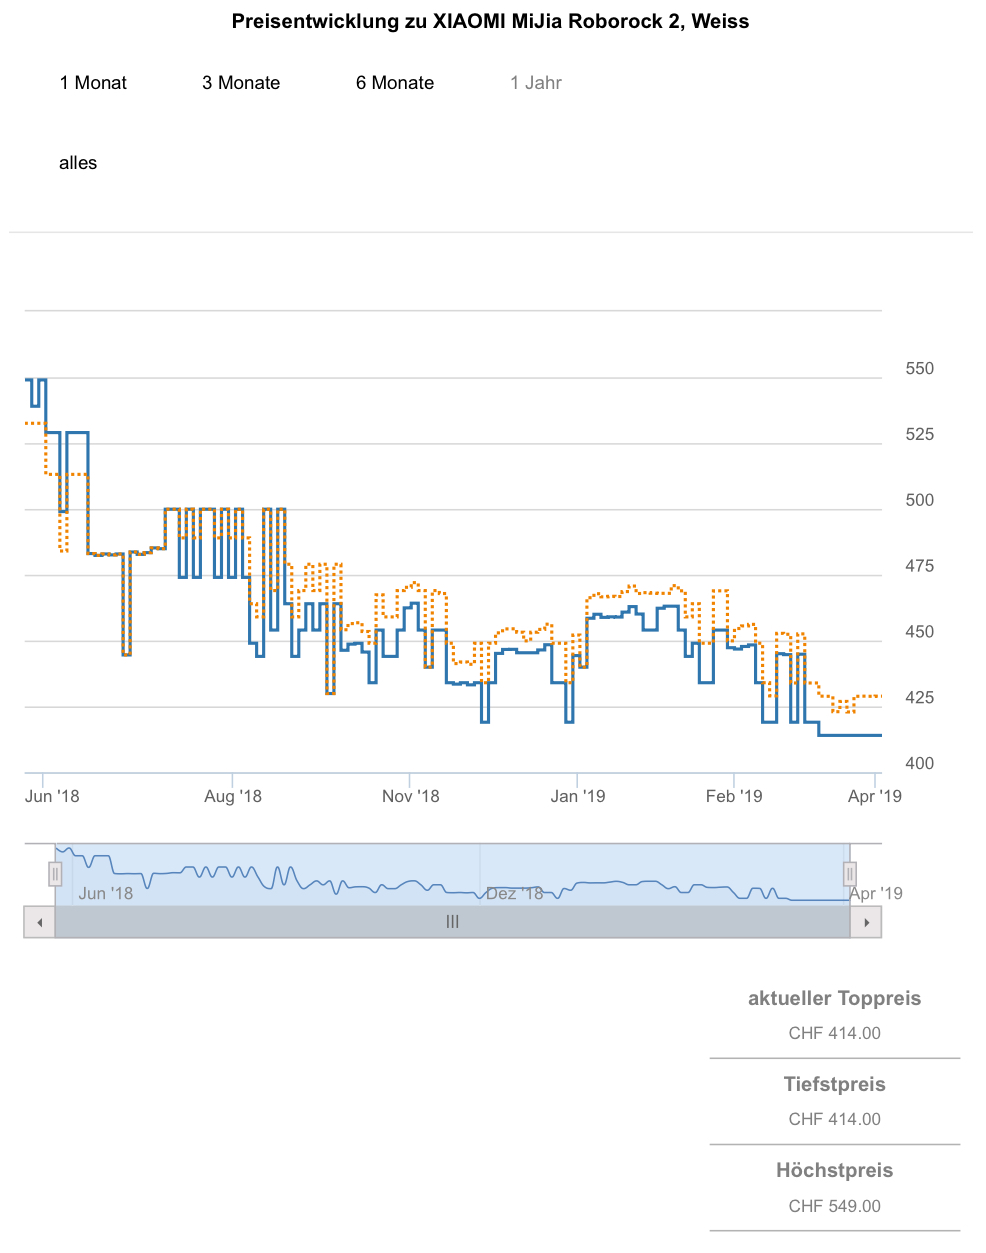Click the Höchstpreis value CHF 549.00
This screenshot has width=986, height=1253.
pyautogui.click(x=834, y=1206)
